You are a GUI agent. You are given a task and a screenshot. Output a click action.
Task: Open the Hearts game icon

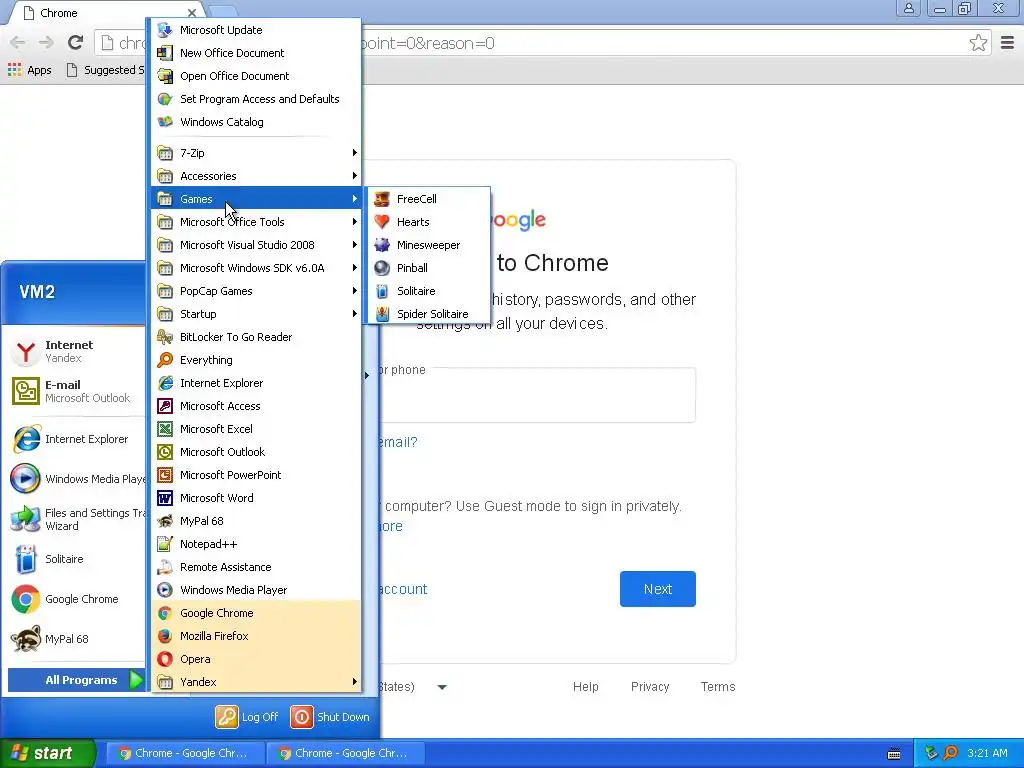382,222
